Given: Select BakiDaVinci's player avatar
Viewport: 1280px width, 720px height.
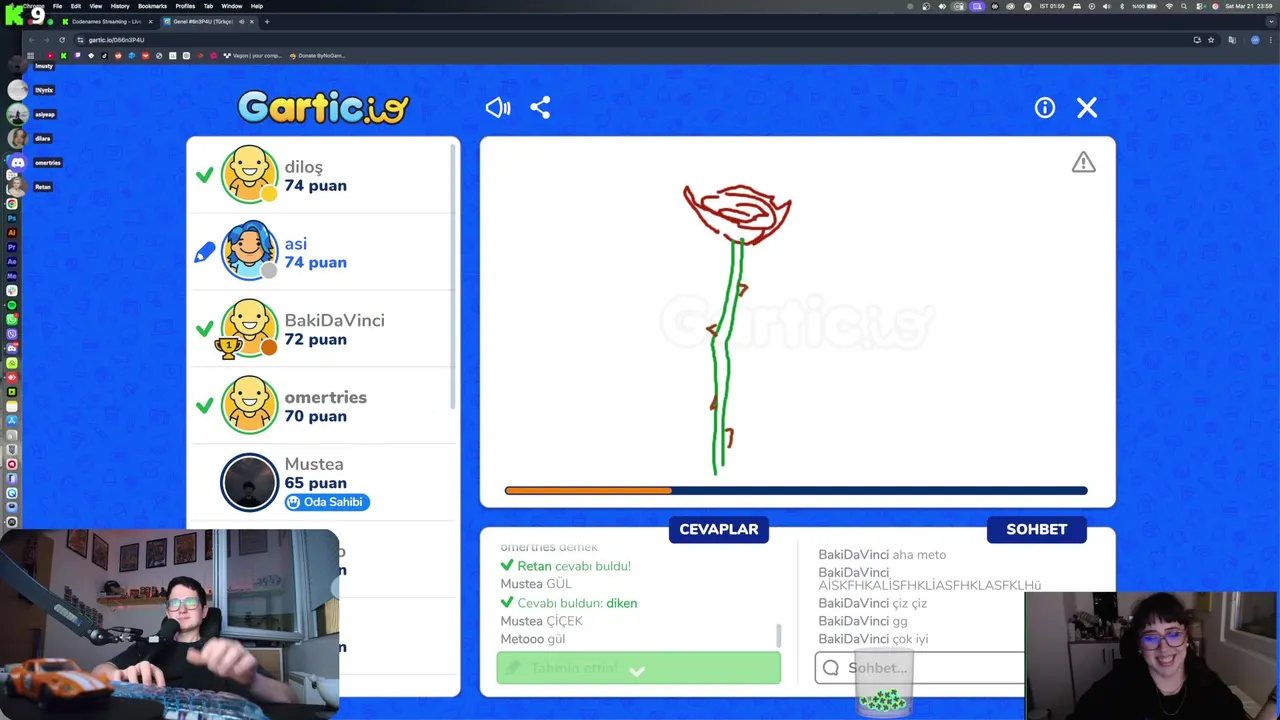Looking at the screenshot, I should click(x=249, y=328).
